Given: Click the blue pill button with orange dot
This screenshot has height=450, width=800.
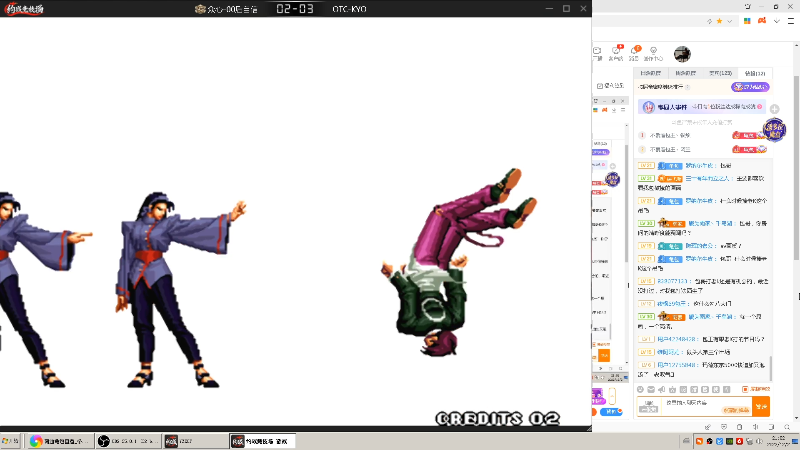Looking at the screenshot, I should tap(611, 412).
